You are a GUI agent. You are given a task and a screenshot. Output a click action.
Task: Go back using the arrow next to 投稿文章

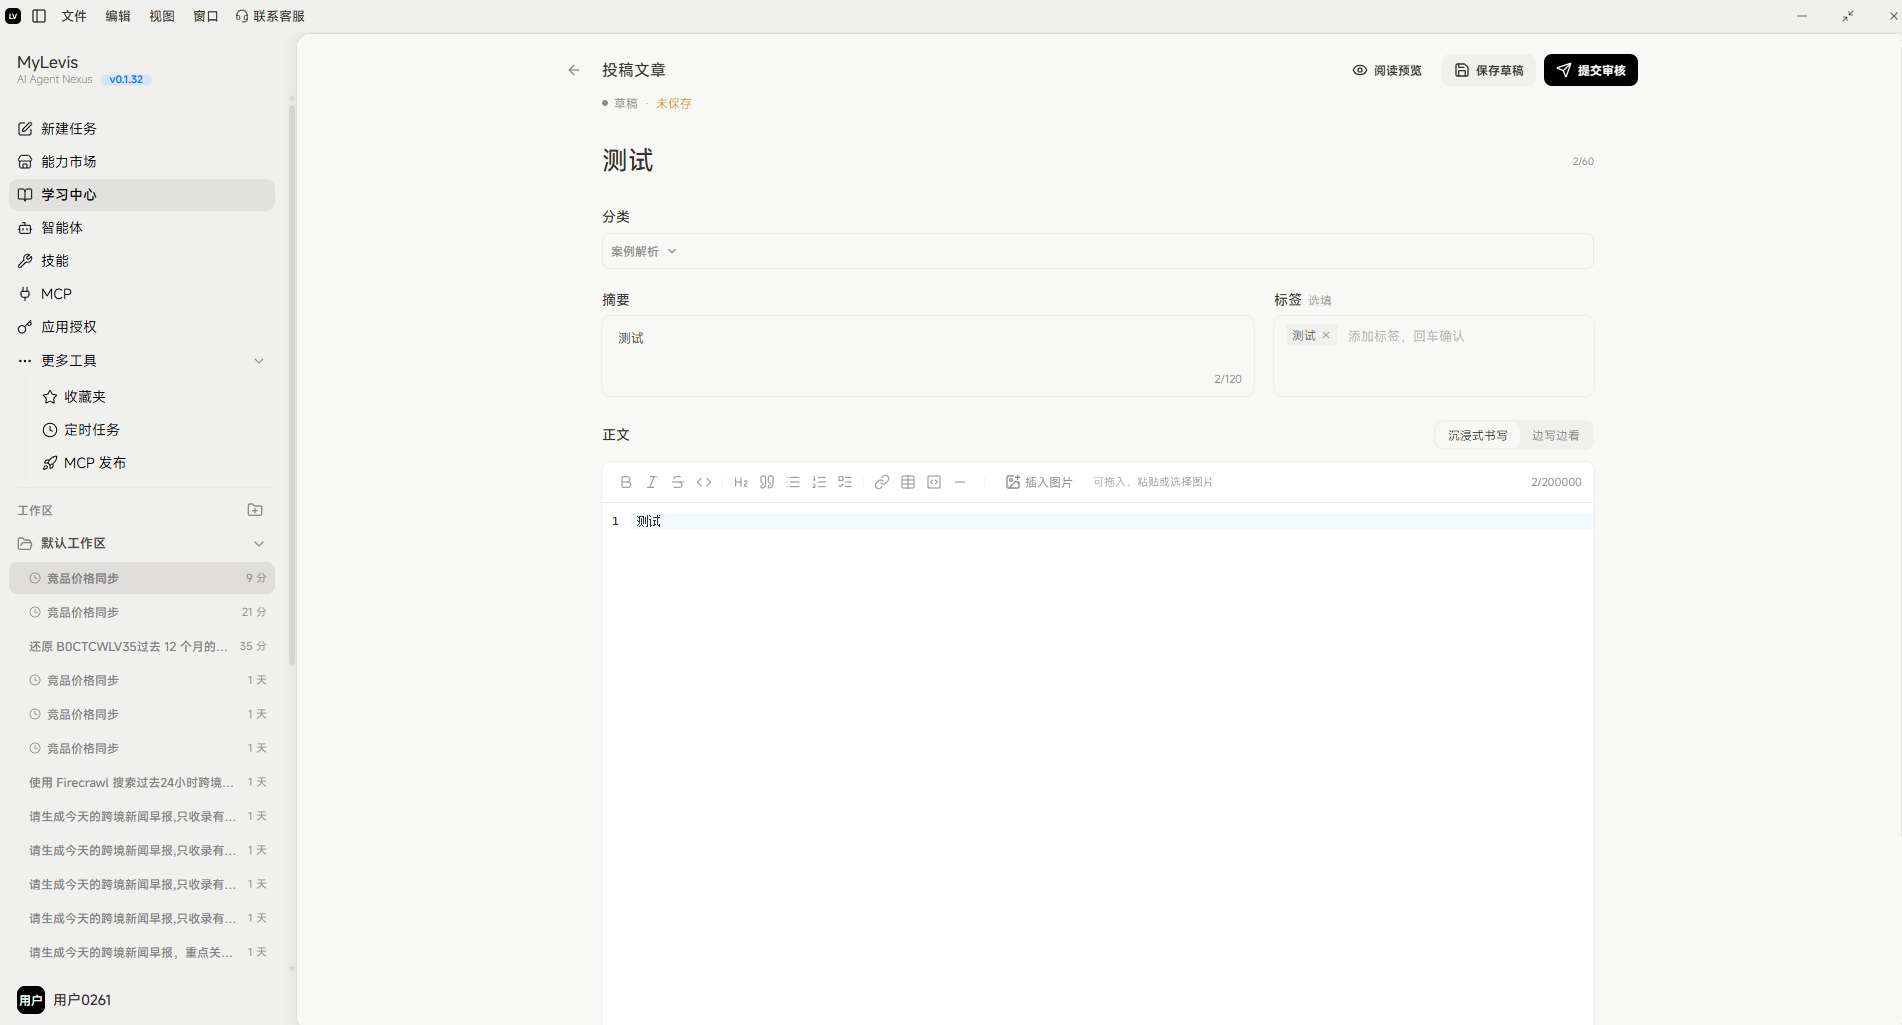(574, 70)
